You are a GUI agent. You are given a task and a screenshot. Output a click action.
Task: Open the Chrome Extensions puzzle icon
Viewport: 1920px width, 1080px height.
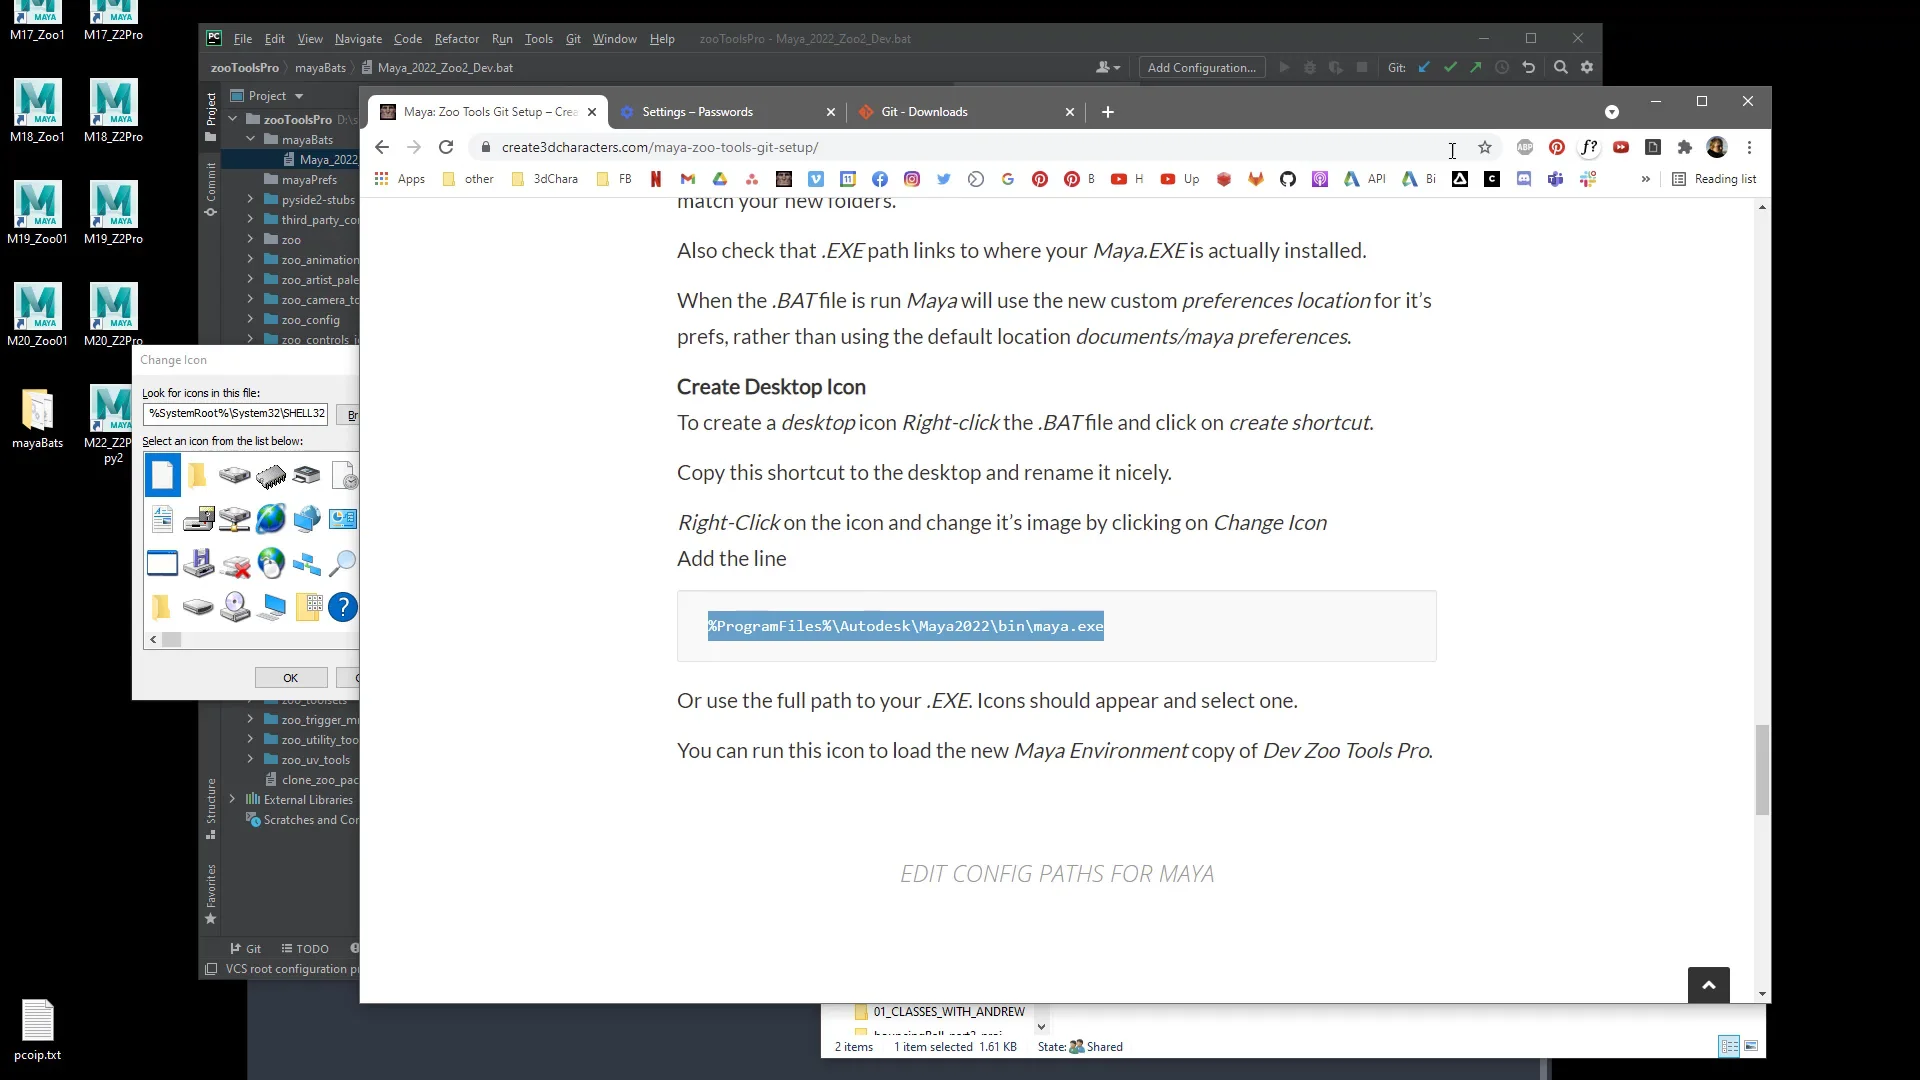[x=1685, y=147]
